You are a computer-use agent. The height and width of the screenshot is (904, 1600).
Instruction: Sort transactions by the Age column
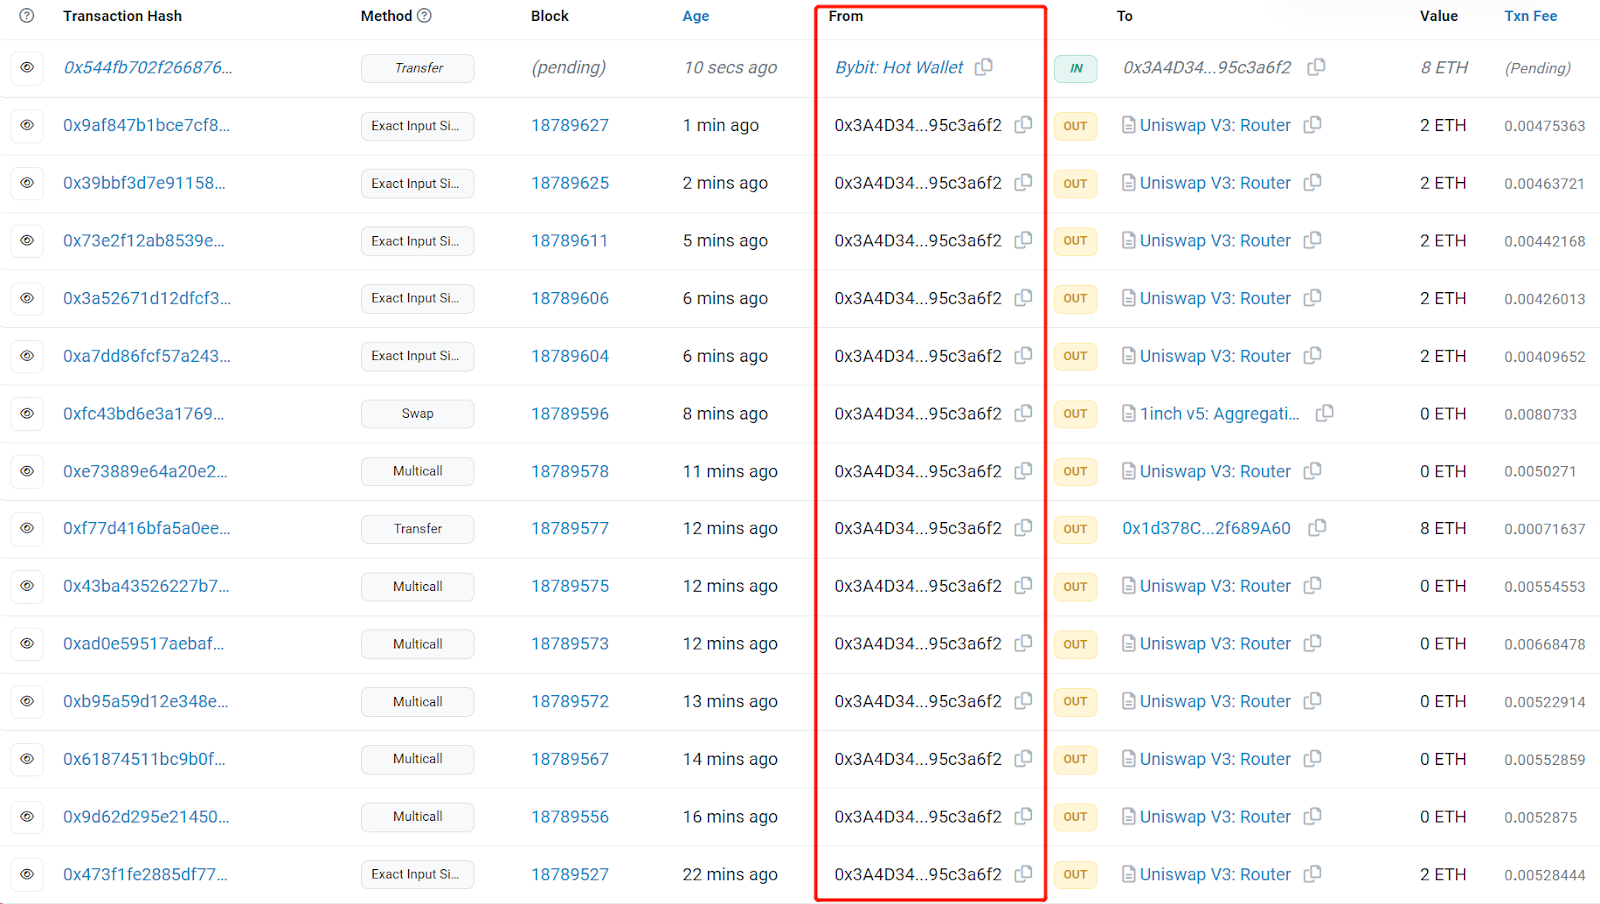pos(696,16)
